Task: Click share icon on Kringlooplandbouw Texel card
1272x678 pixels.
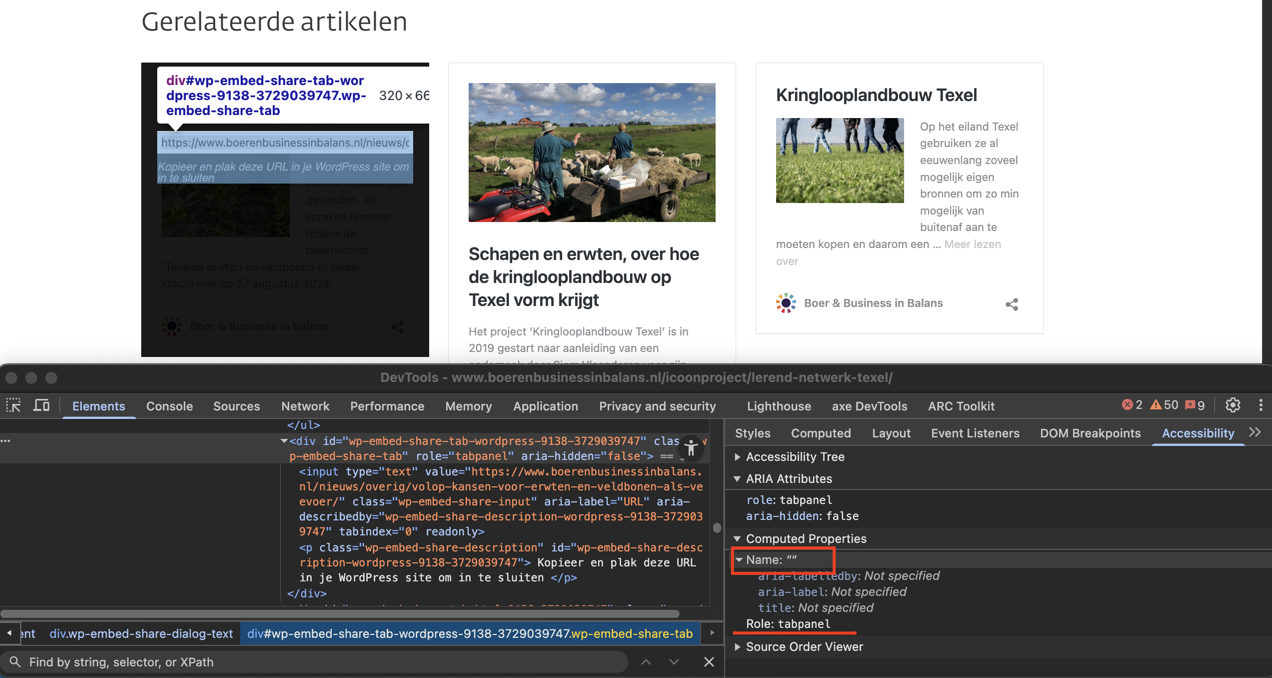Action: click(x=1012, y=304)
